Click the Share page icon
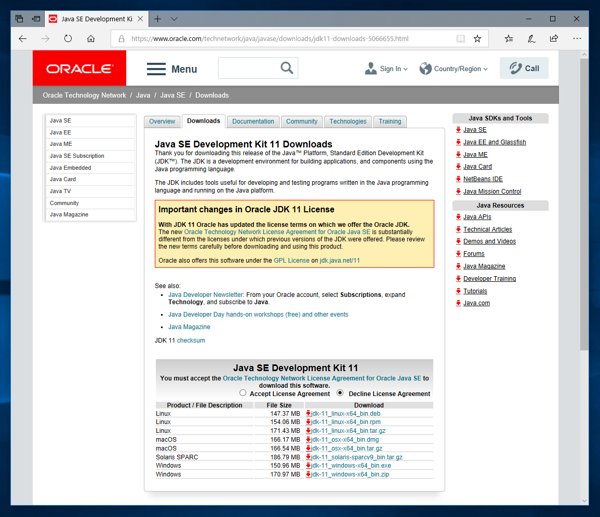This screenshot has width=600, height=517. (554, 38)
